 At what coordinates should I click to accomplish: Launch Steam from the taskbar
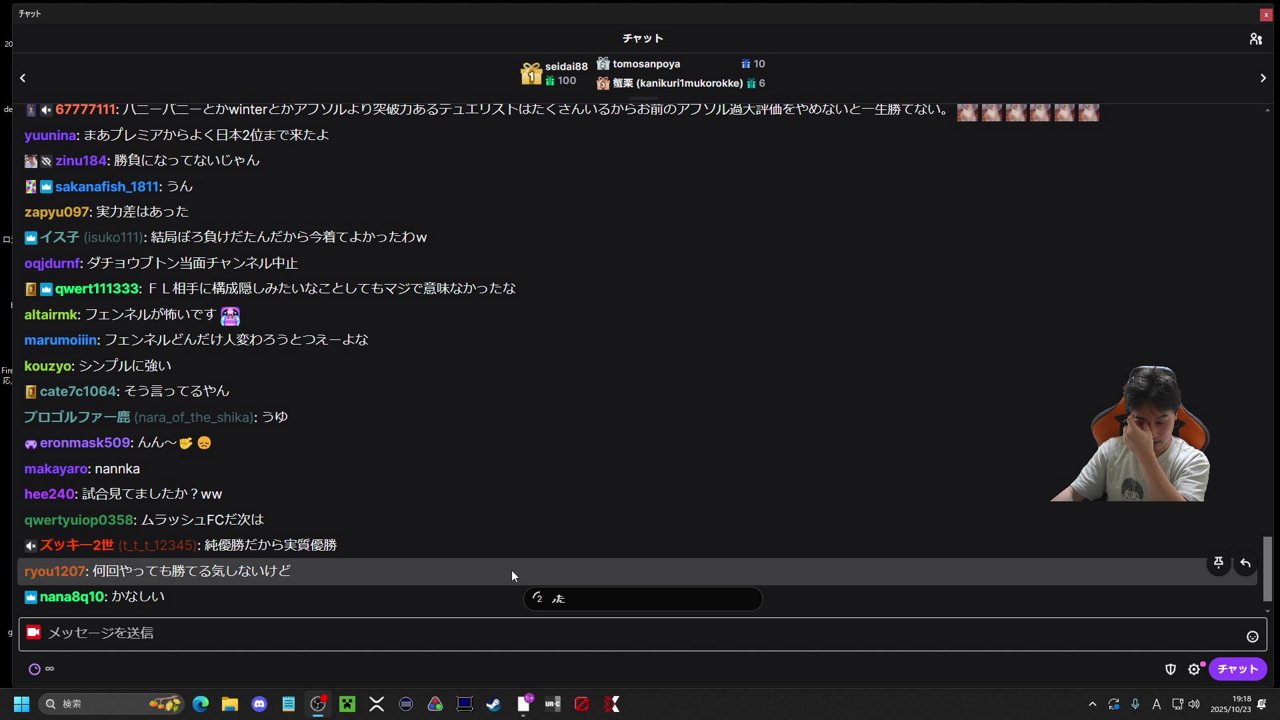coord(493,704)
